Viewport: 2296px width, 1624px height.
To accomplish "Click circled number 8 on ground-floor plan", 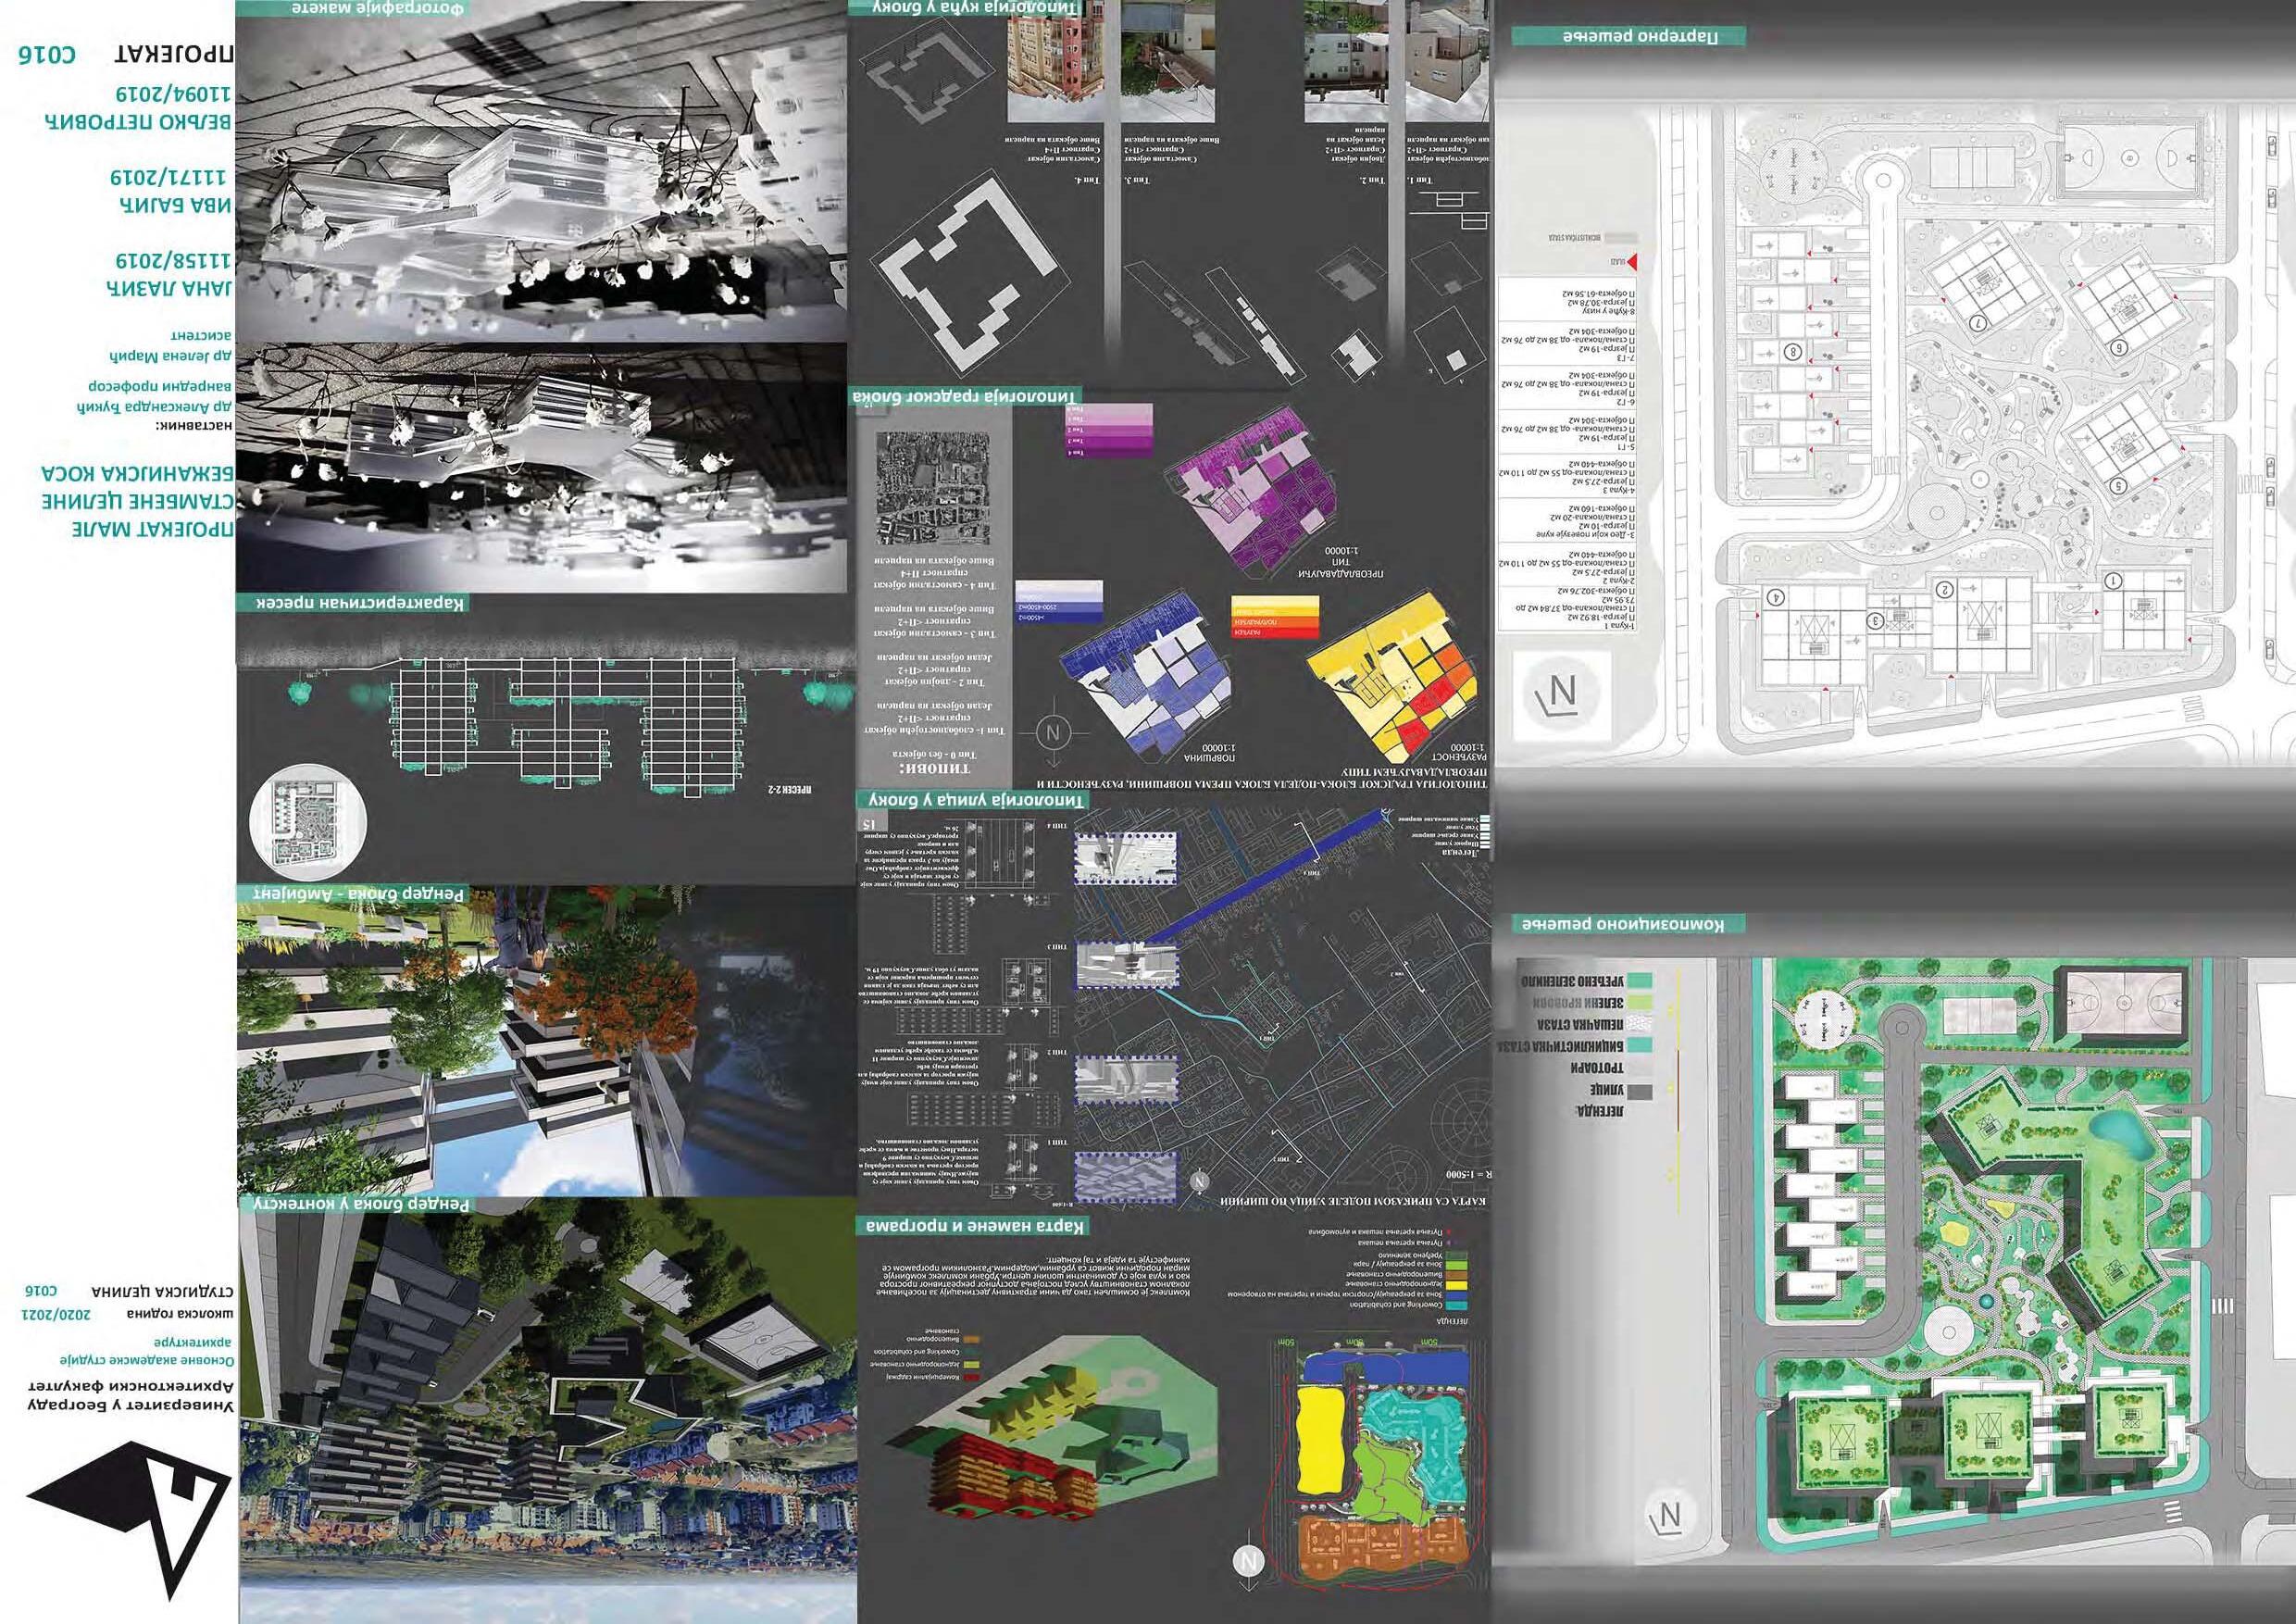I will (1792, 352).
